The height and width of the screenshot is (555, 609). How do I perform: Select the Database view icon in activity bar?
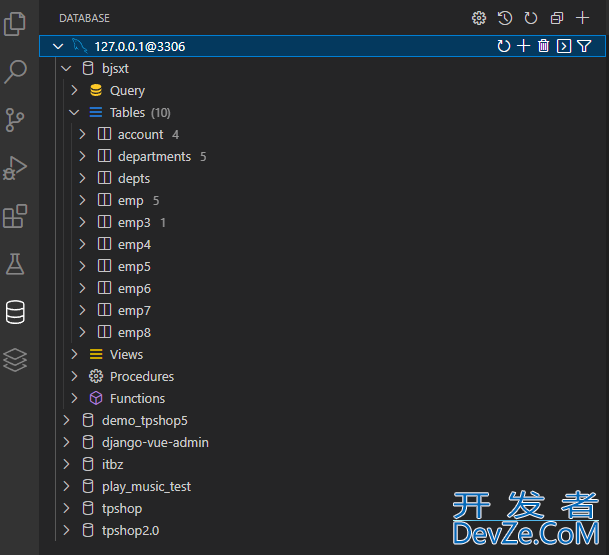point(15,312)
